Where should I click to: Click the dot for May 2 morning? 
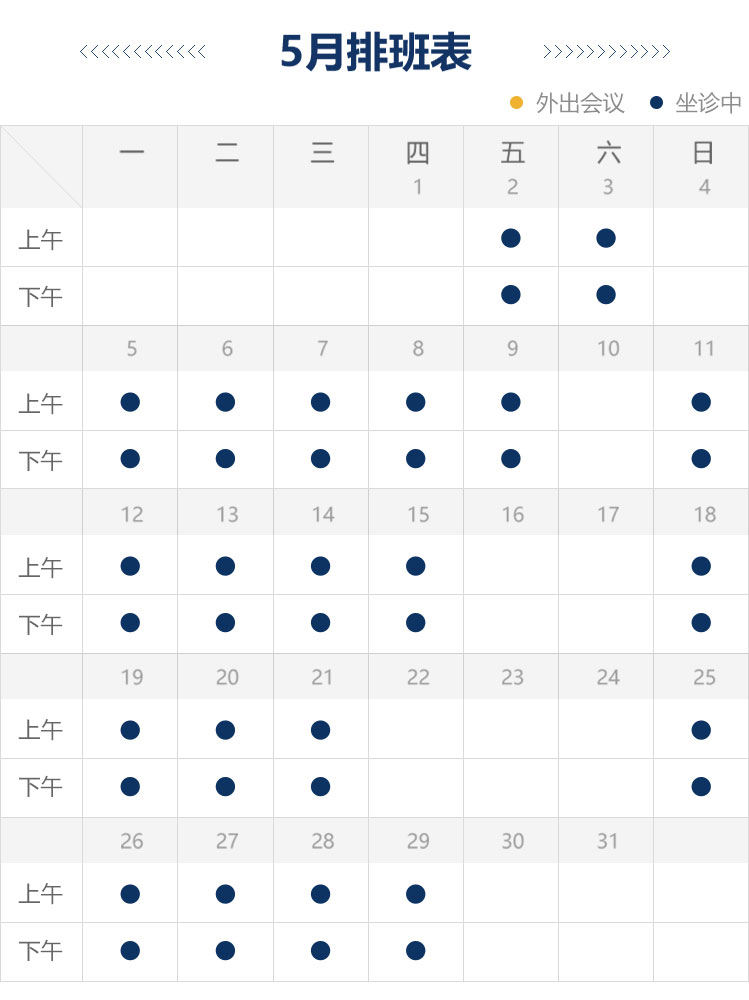pyautogui.click(x=511, y=238)
